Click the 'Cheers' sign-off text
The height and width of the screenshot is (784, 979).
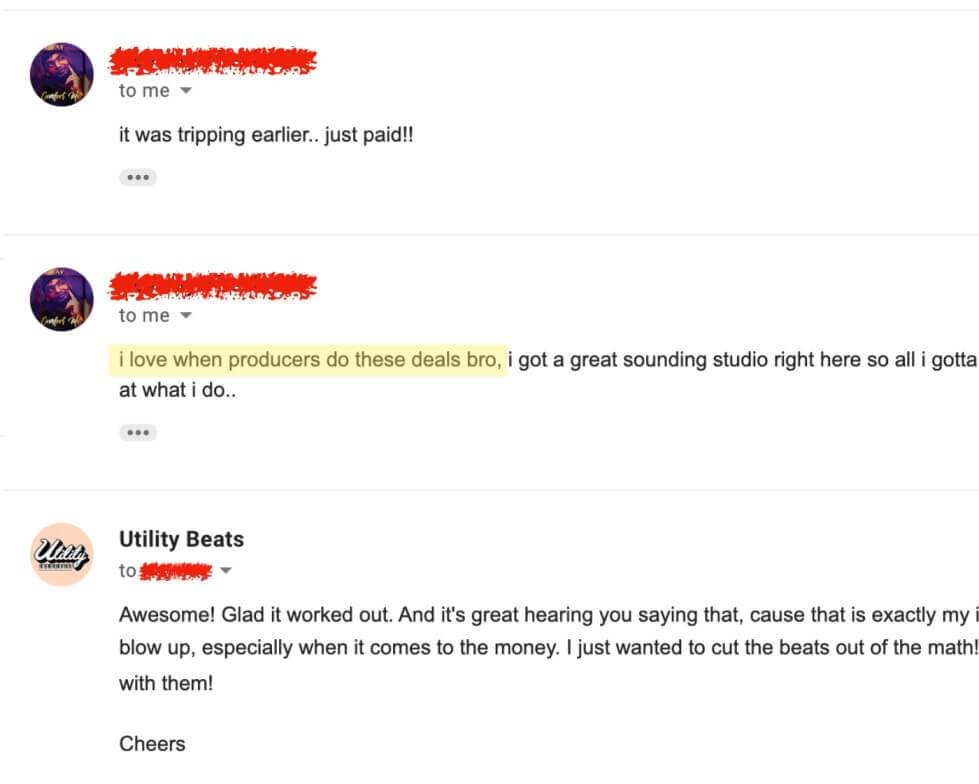click(152, 744)
